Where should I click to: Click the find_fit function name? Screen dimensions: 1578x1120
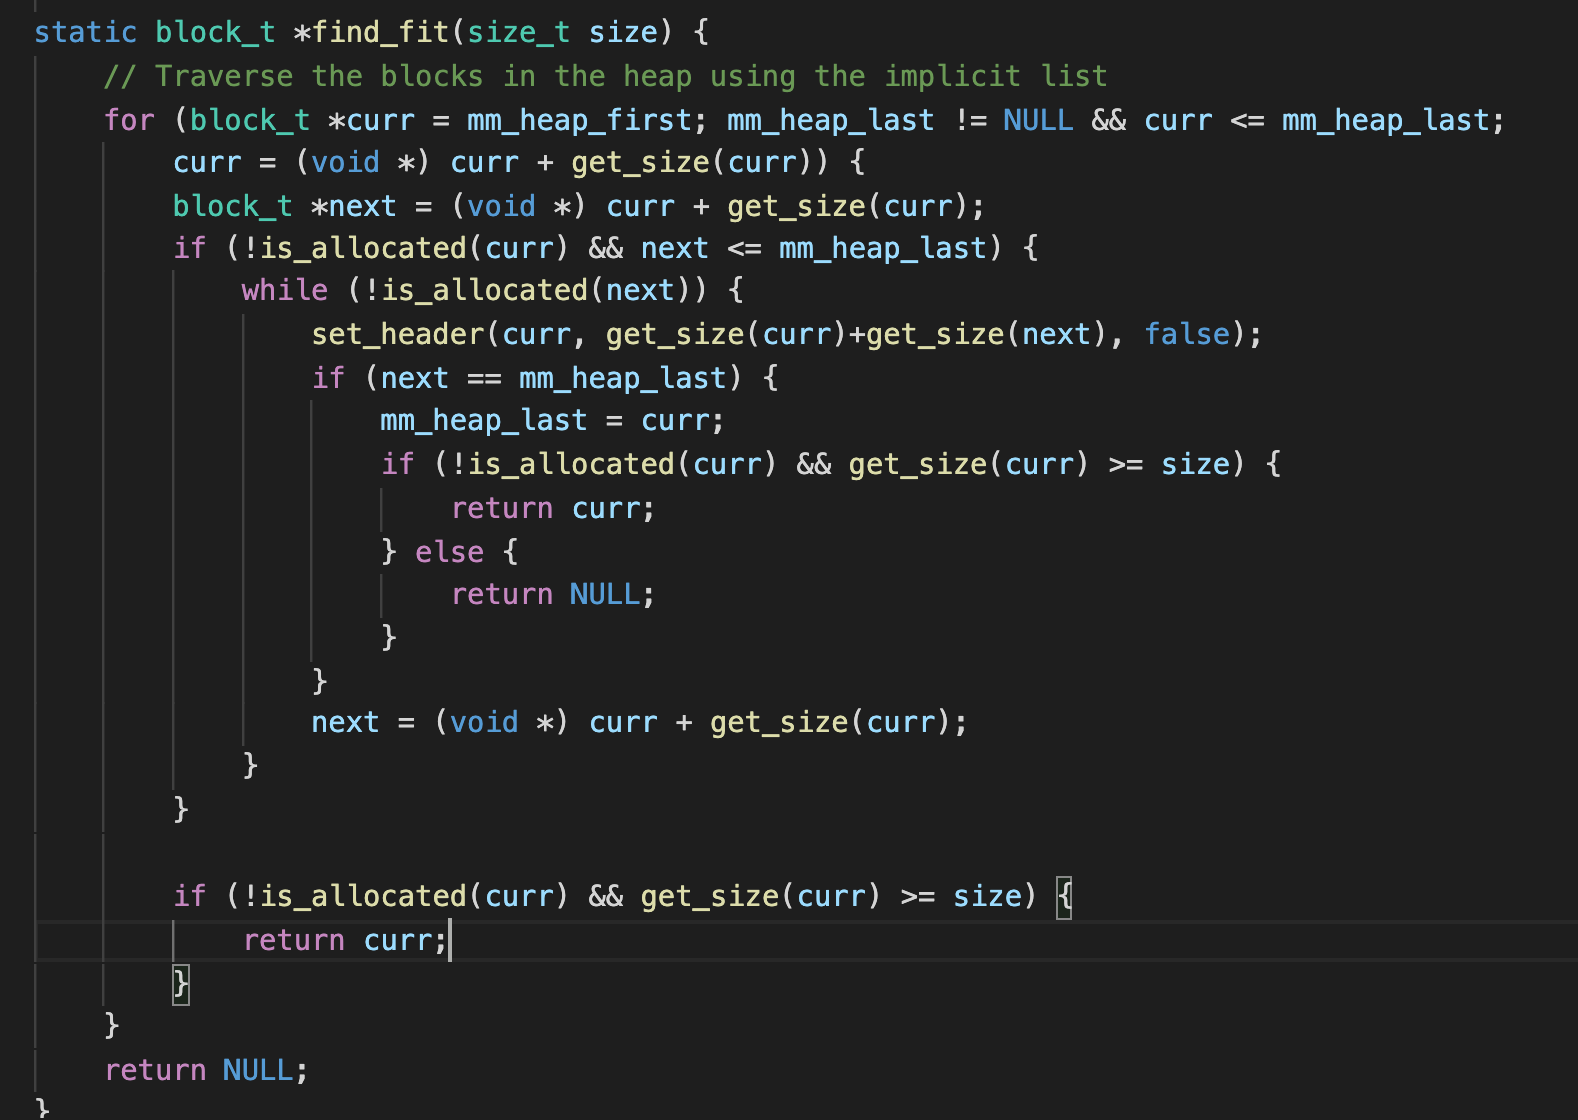coord(381,32)
